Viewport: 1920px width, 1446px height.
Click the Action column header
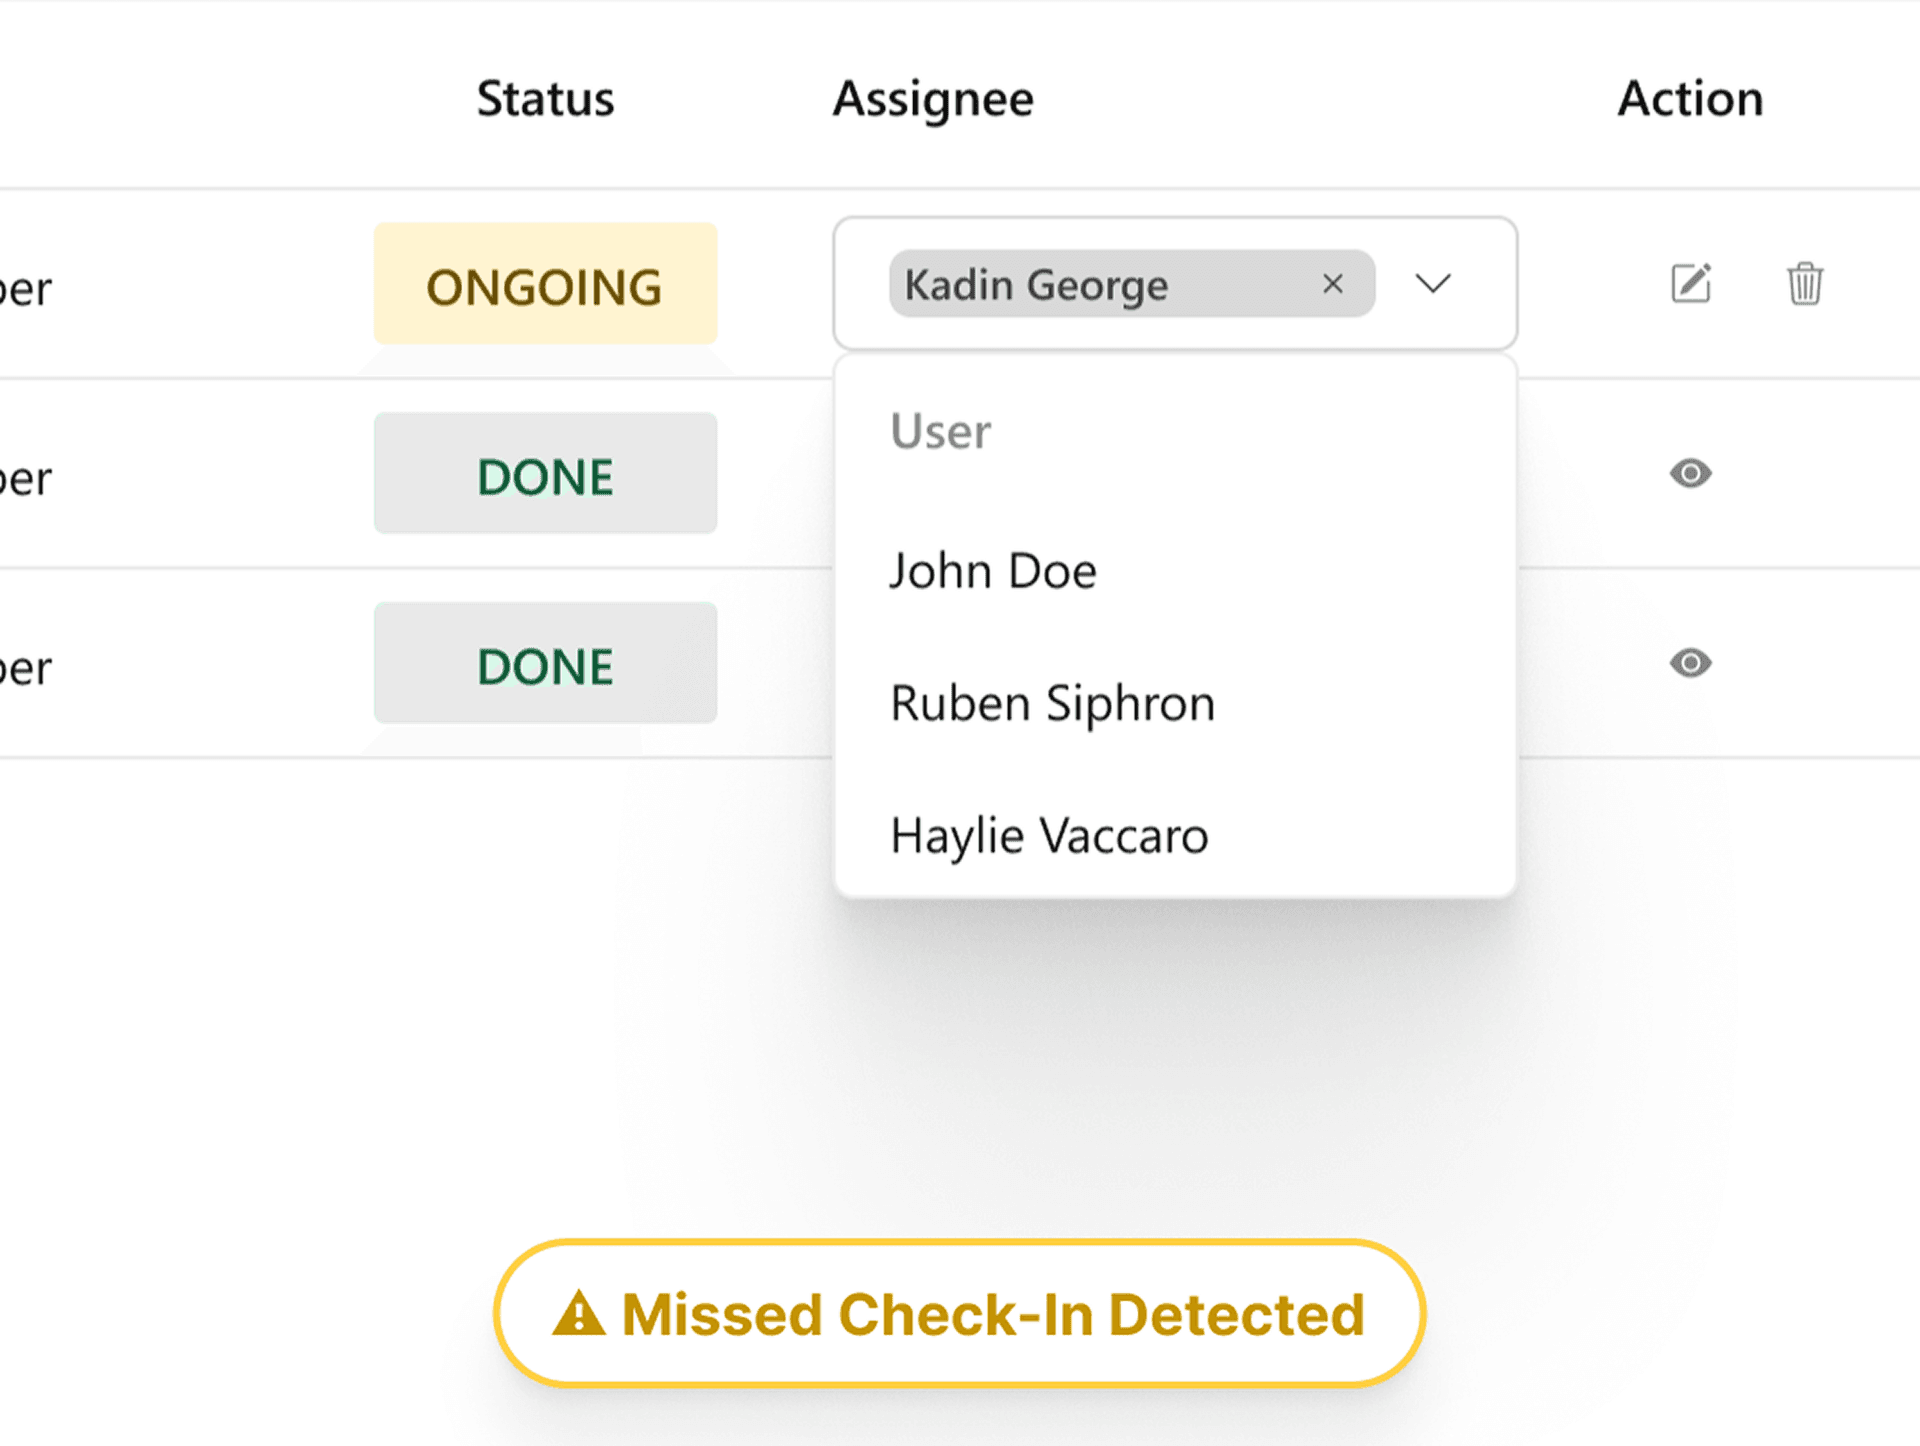1689,98
